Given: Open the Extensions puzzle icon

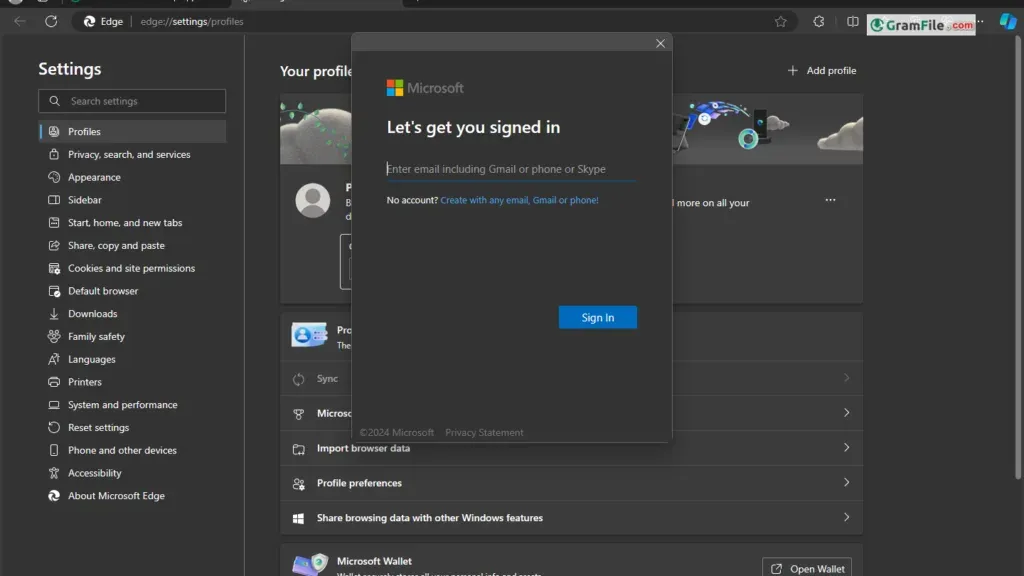Looking at the screenshot, I should (818, 22).
